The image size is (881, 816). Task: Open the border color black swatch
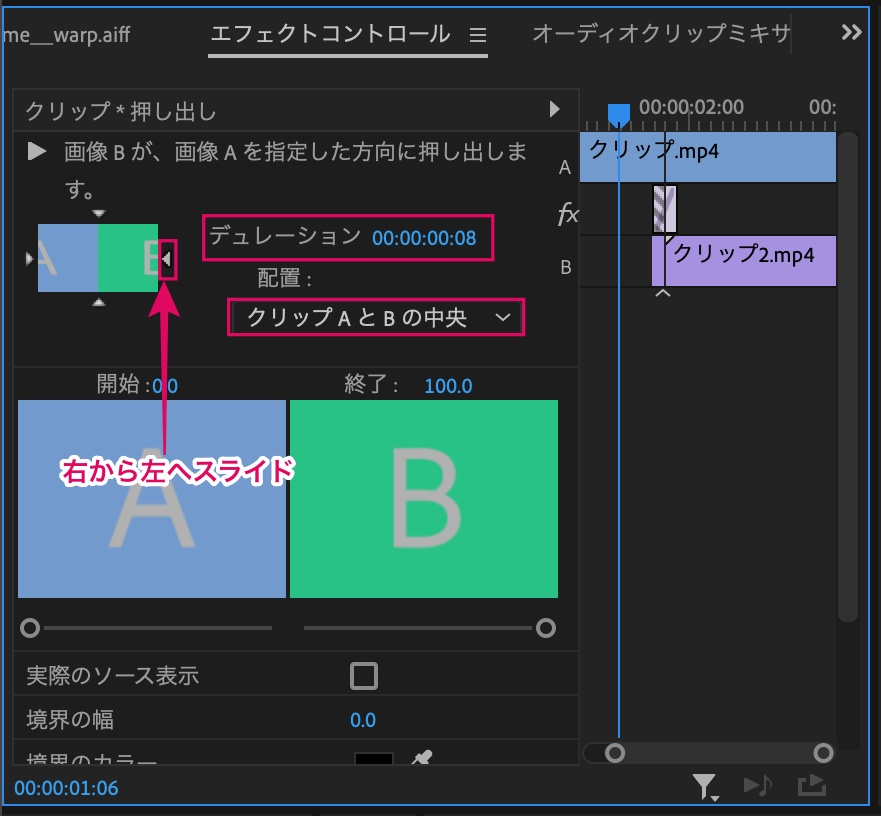374,759
